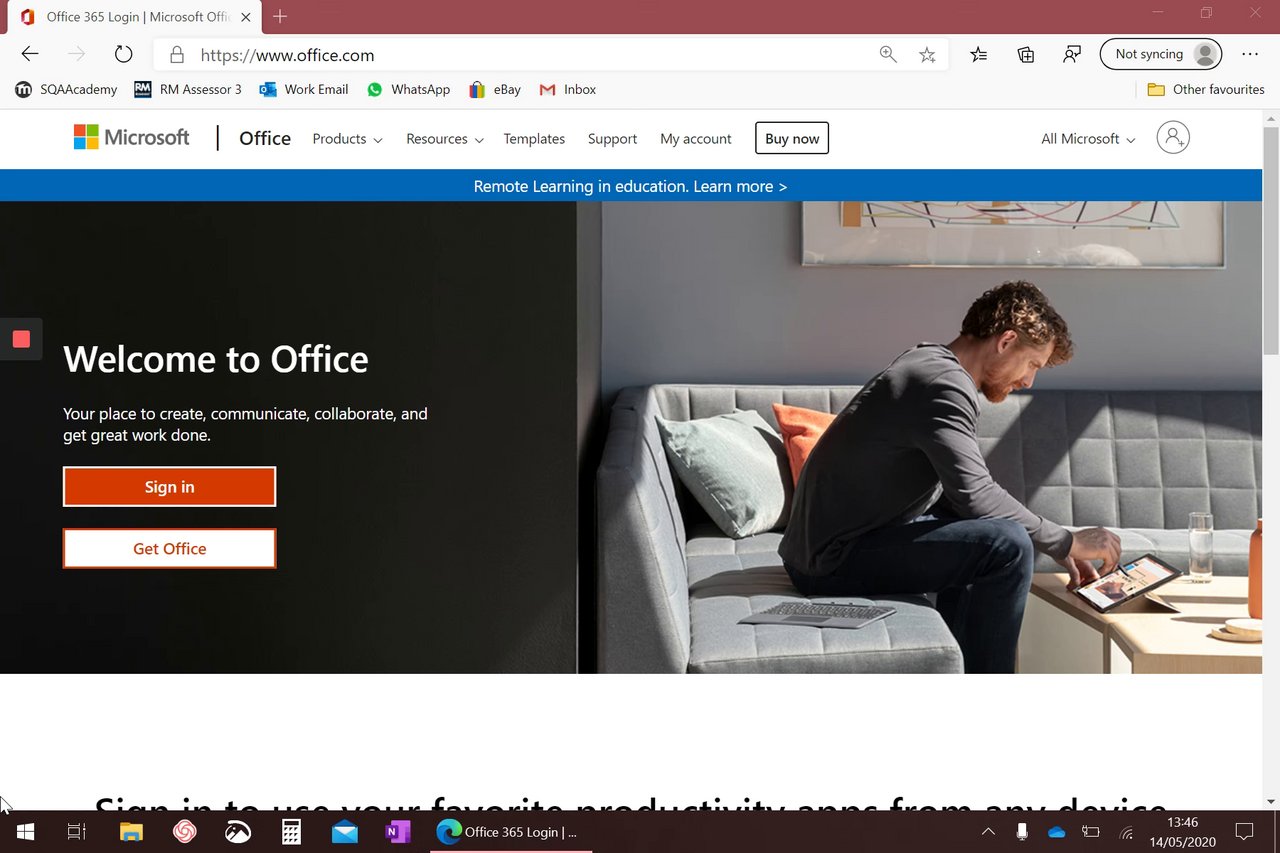
Task: Click the page vertical scrollbar thumb
Action: click(1271, 240)
